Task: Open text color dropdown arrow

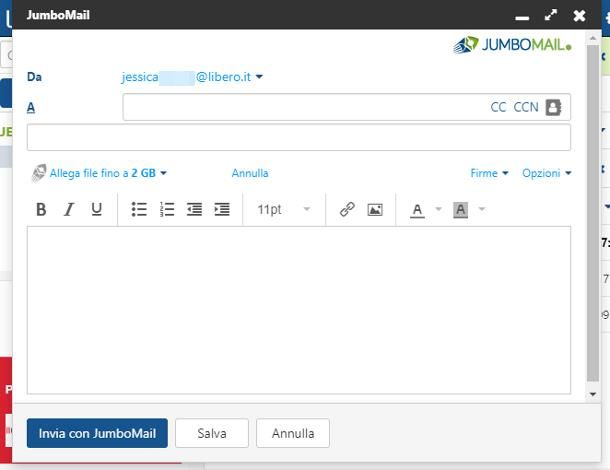Action: click(438, 209)
